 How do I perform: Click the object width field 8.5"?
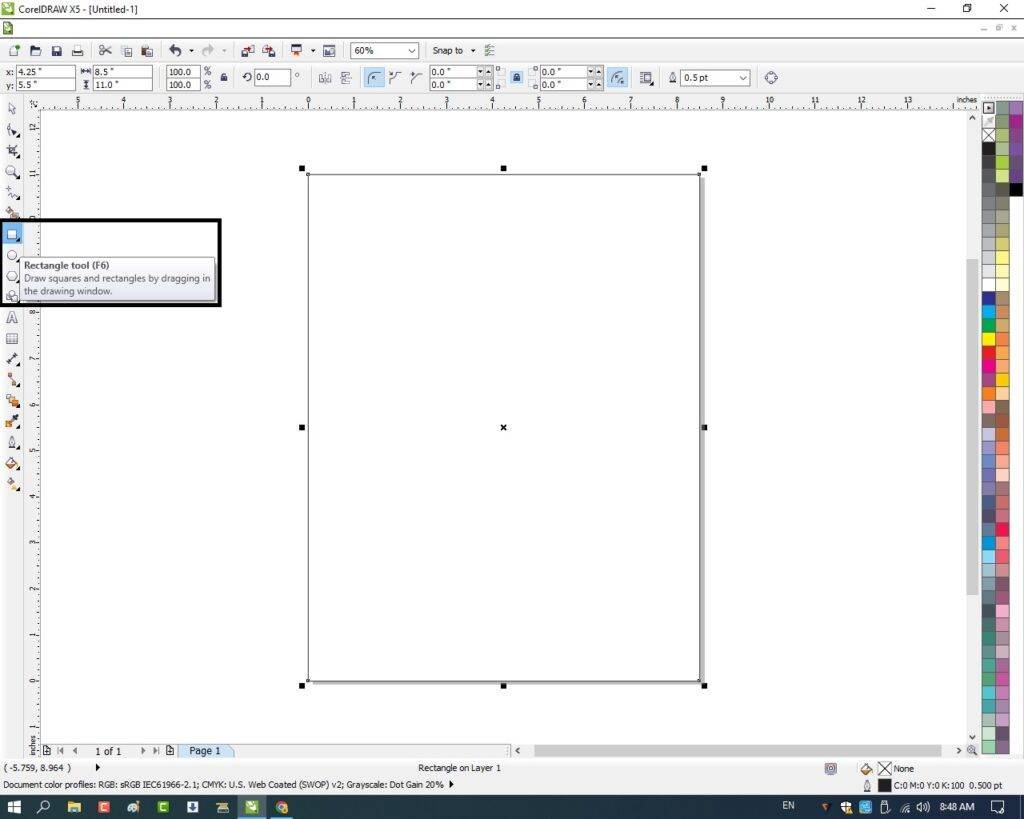123,71
